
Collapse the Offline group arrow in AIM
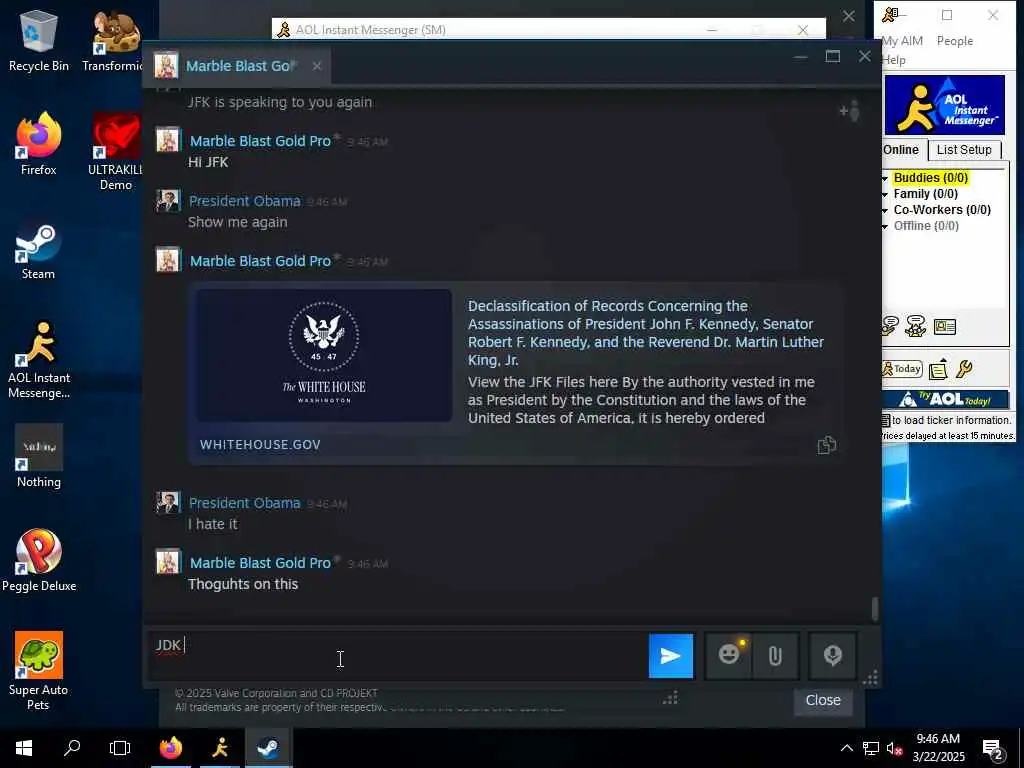point(885,227)
